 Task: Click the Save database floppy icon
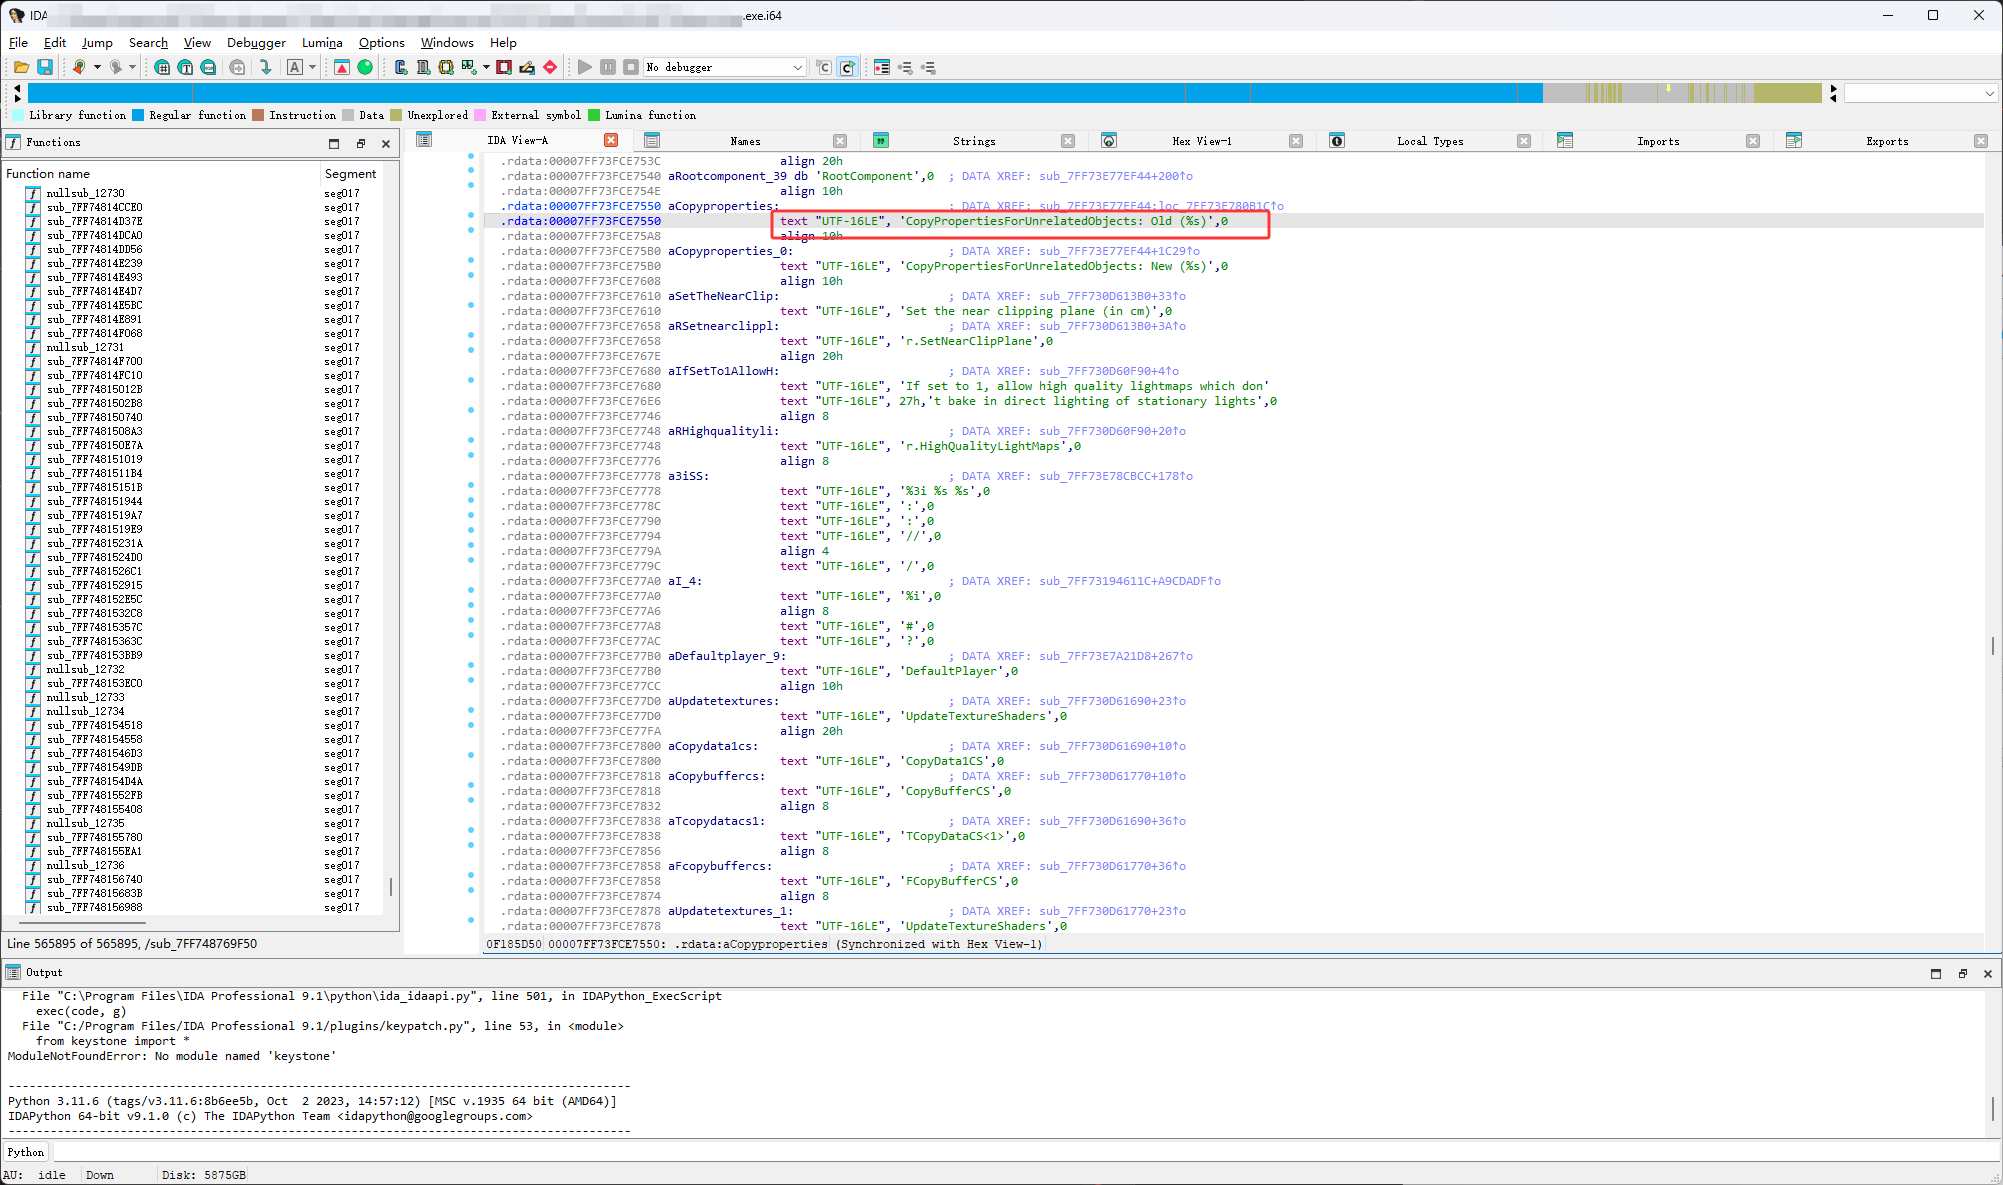(x=45, y=67)
